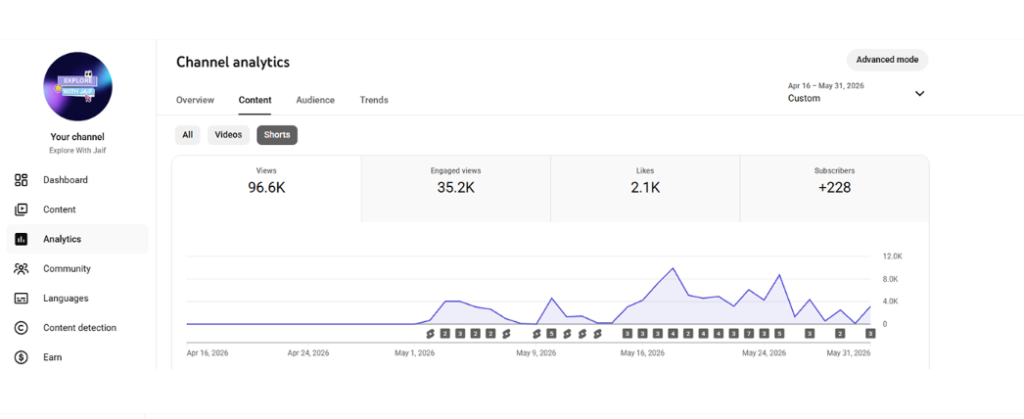
Task: Click the '12.0K' y-axis value
Action: pos(891,256)
